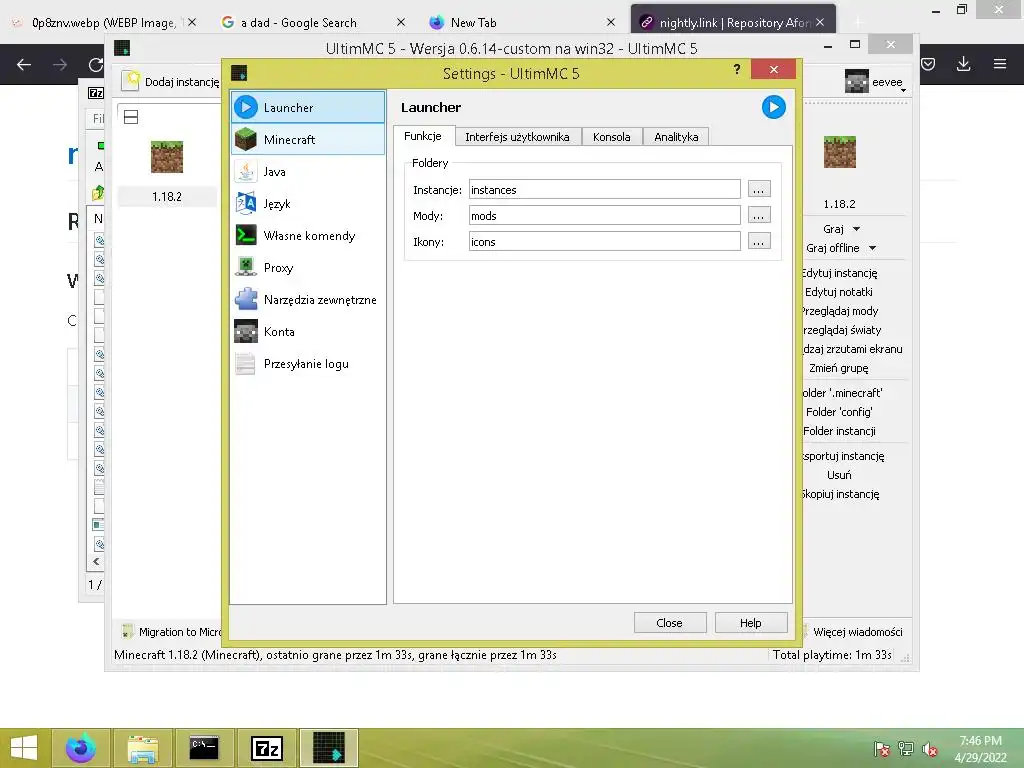Switch to the Konsola tab
1024x768 pixels.
pyautogui.click(x=612, y=136)
